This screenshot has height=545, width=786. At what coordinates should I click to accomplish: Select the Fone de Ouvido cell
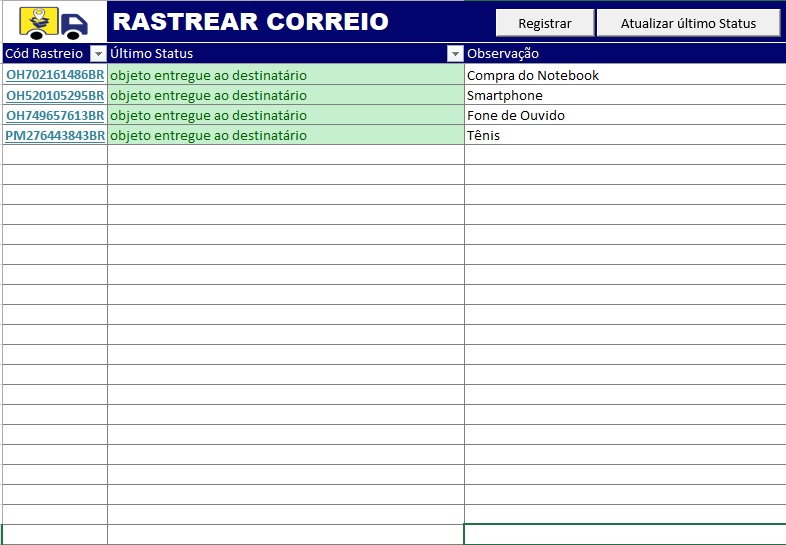[x=625, y=115]
